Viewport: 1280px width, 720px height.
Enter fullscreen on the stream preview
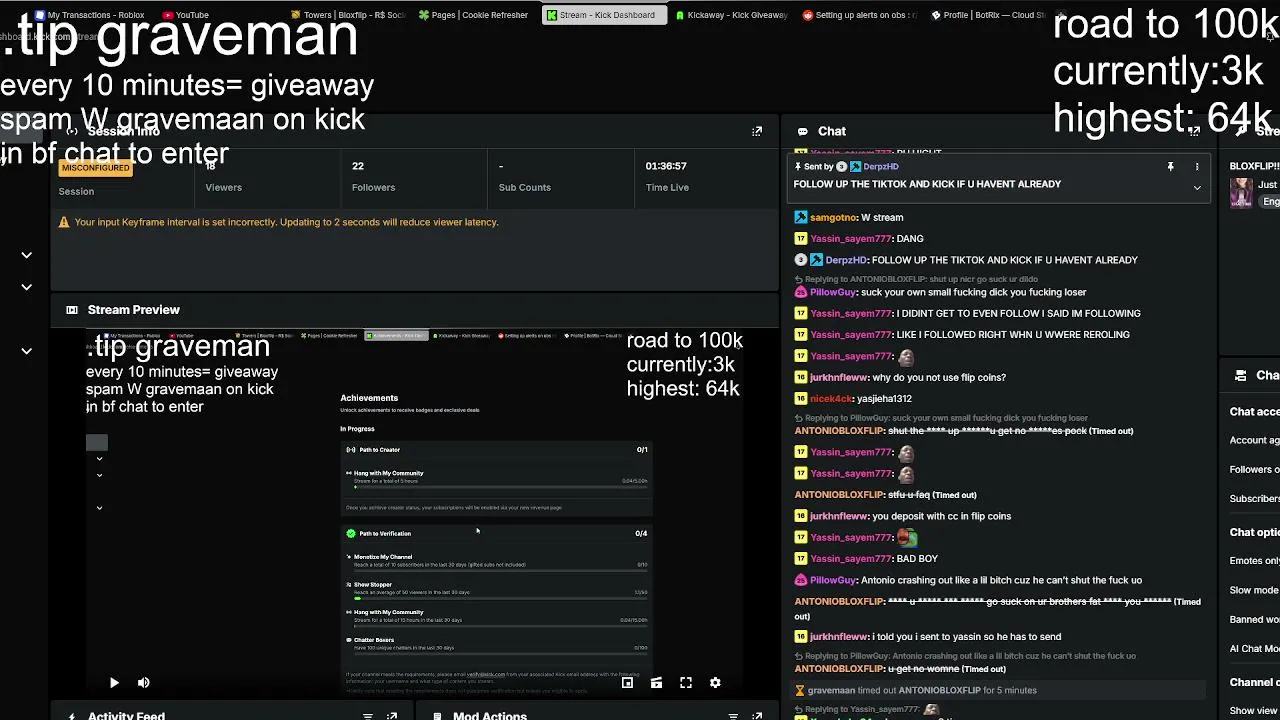click(x=686, y=683)
